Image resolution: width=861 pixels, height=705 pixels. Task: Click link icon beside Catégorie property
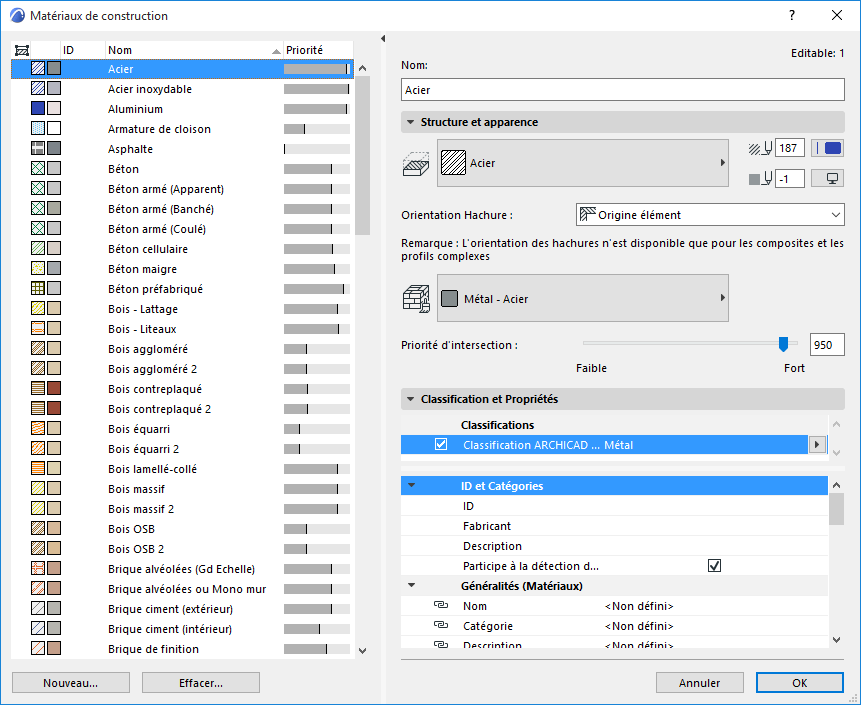click(441, 625)
